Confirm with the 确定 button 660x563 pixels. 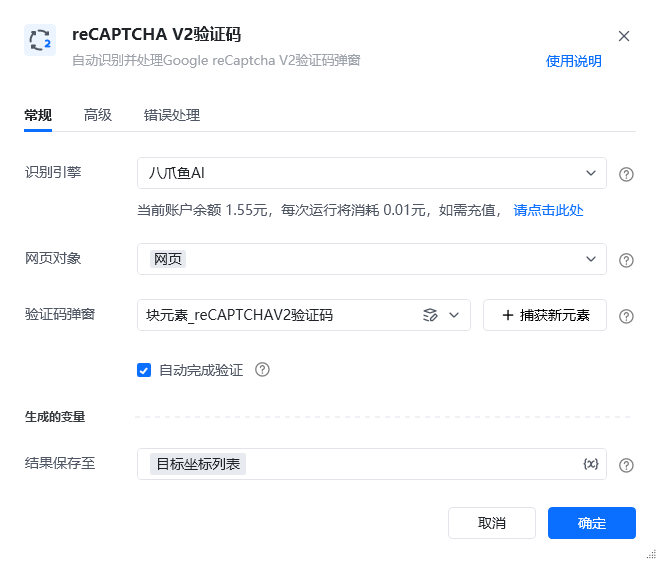pyautogui.click(x=591, y=523)
